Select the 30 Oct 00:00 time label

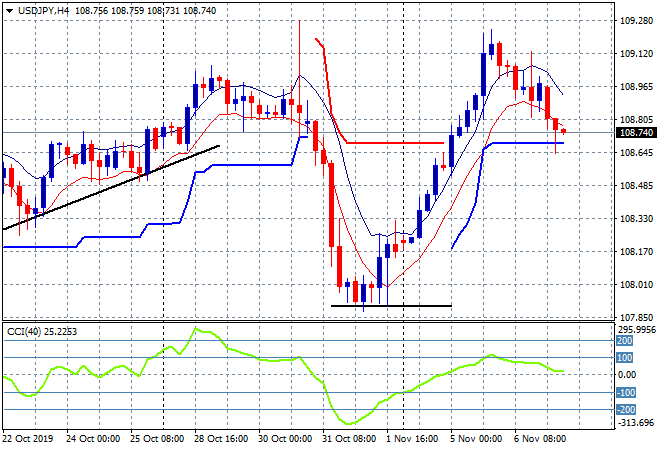click(285, 439)
